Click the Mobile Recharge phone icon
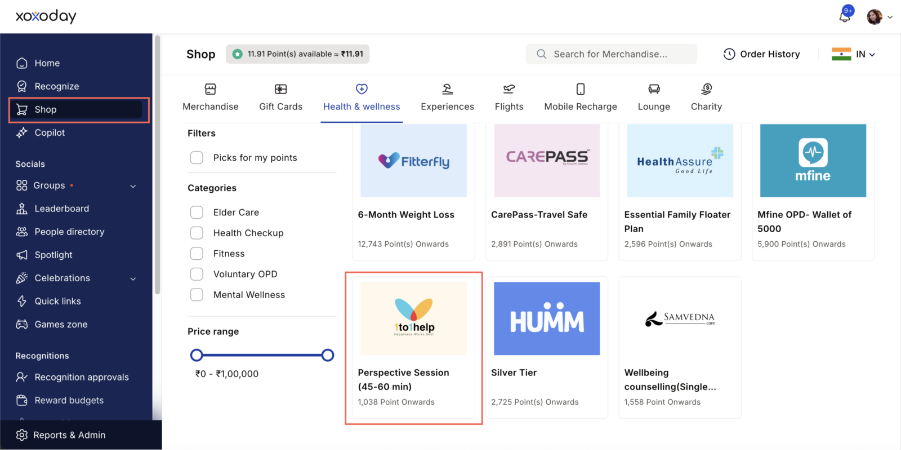Image resolution: width=901 pixels, height=450 pixels. pos(580,89)
